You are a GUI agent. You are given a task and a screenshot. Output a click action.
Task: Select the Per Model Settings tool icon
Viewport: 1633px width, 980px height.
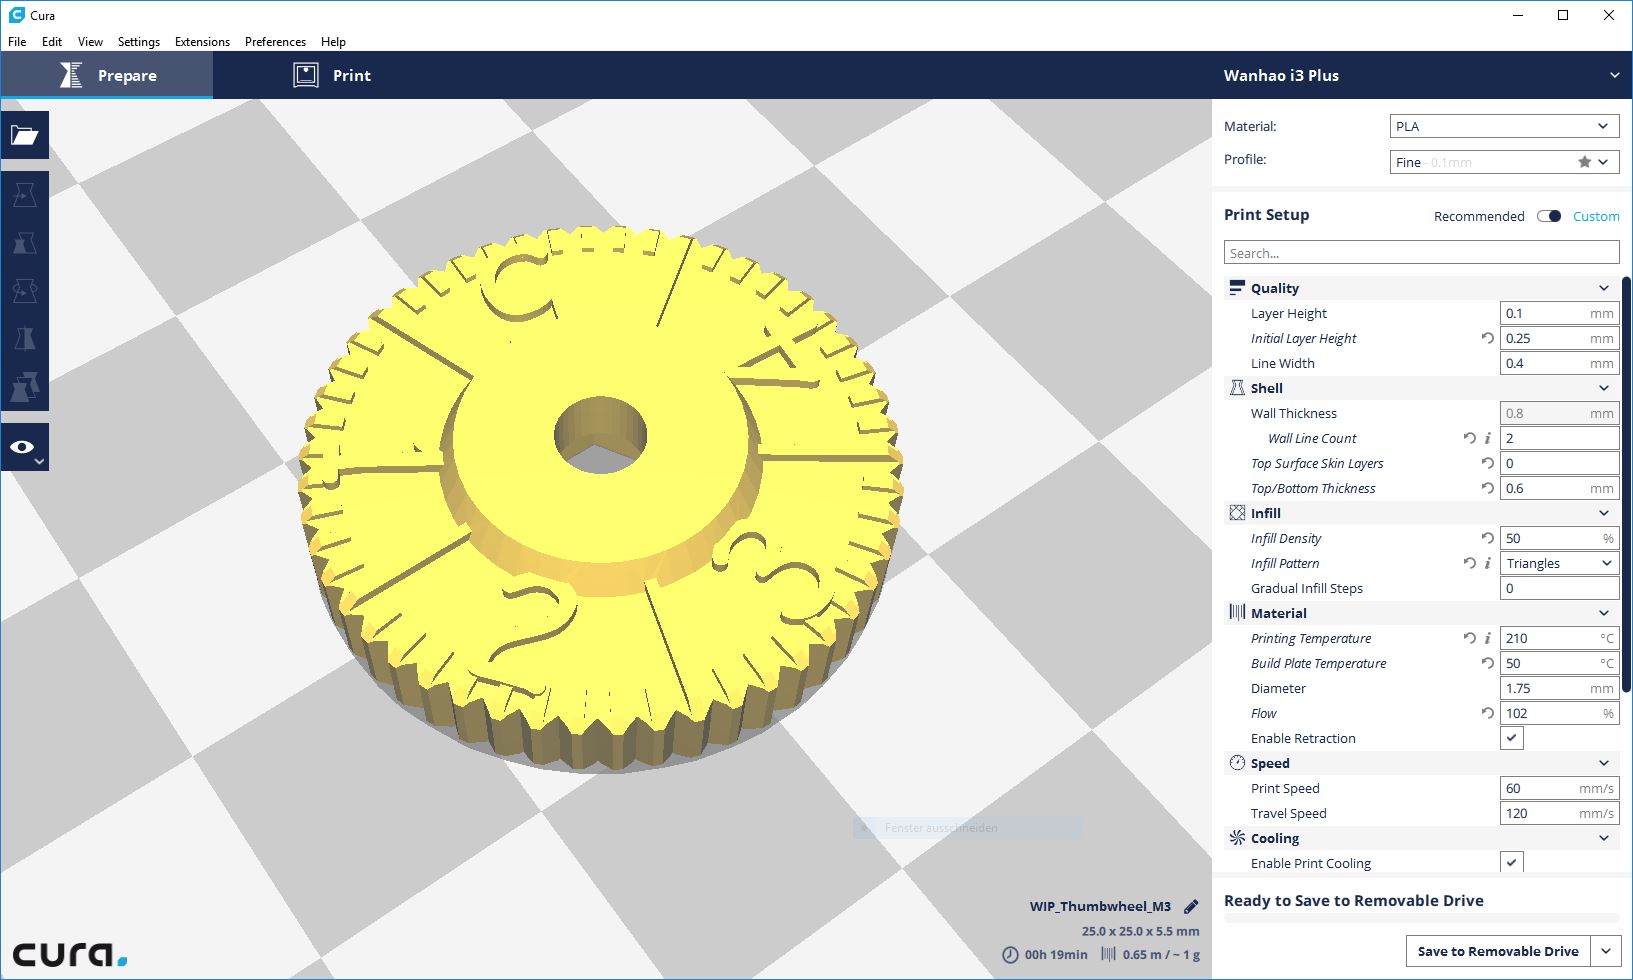(25, 387)
